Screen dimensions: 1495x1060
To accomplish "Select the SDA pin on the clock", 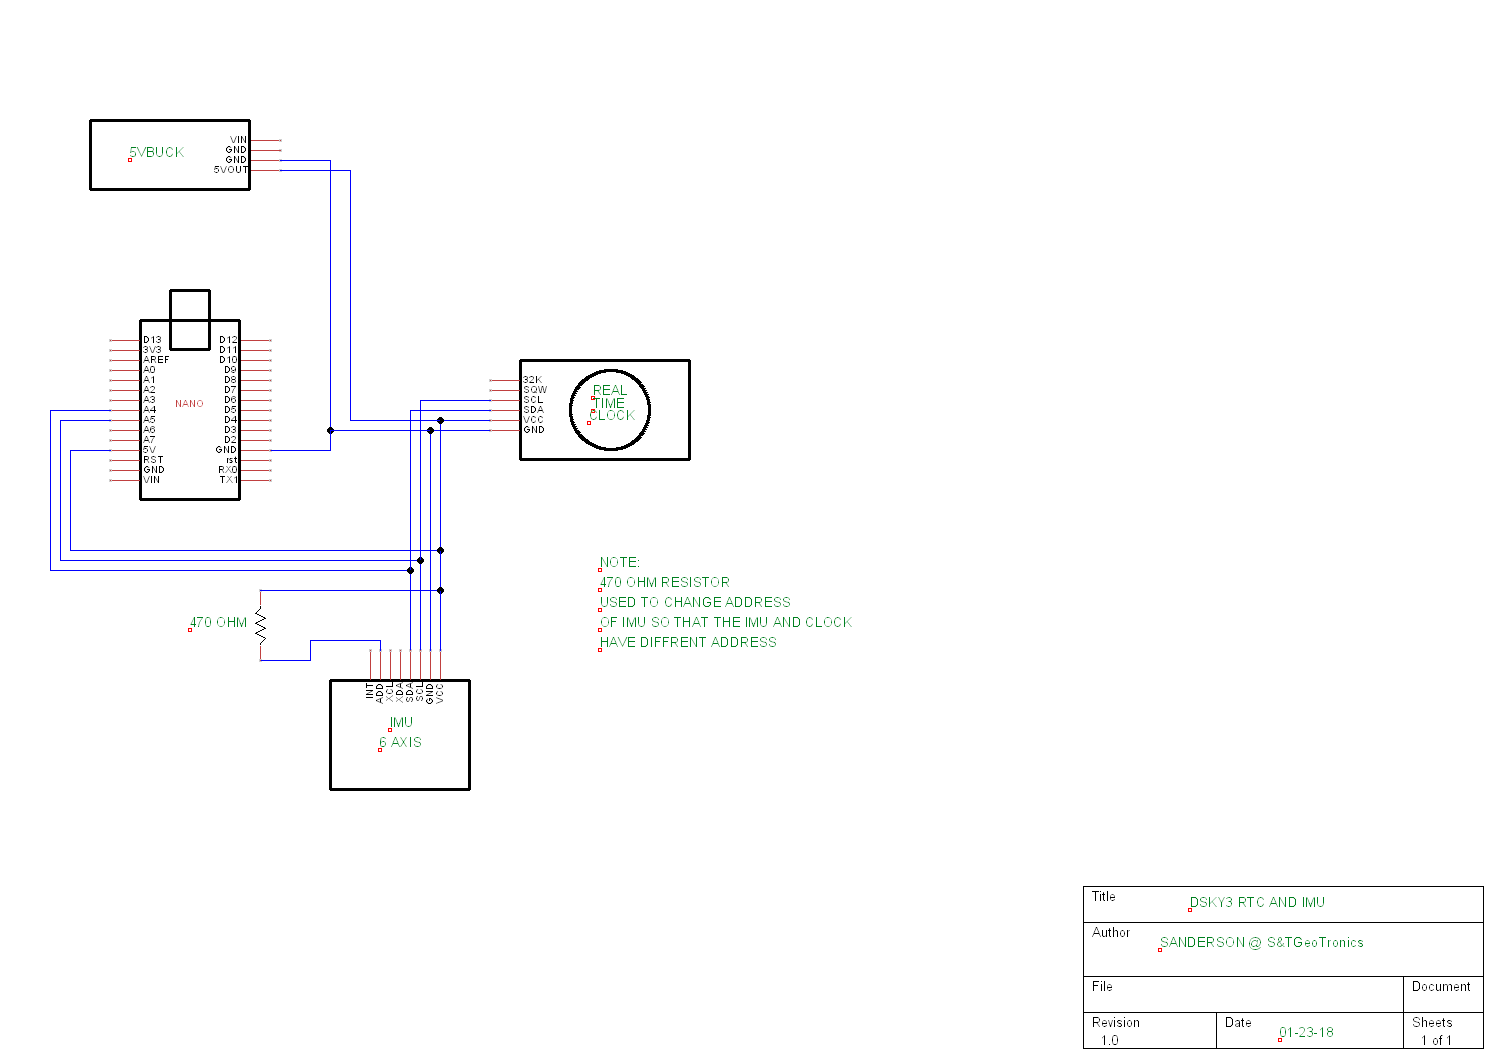I will (533, 408).
